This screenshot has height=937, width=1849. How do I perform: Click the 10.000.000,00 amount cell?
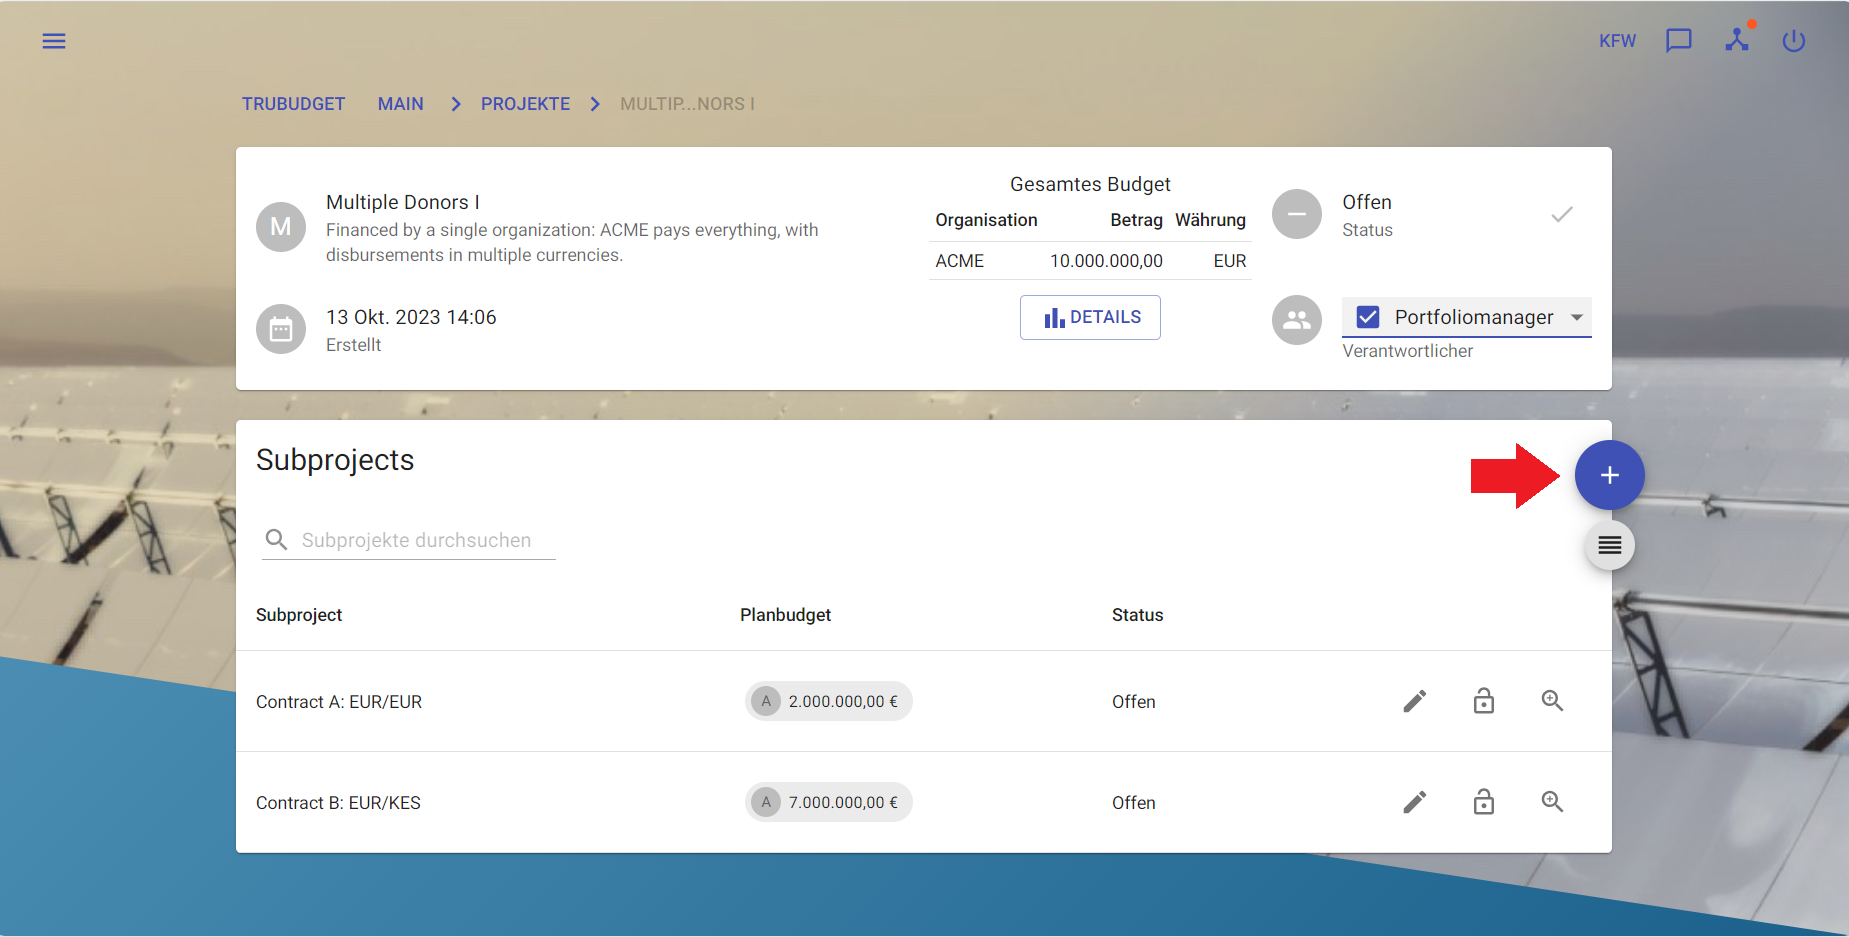tap(1106, 261)
